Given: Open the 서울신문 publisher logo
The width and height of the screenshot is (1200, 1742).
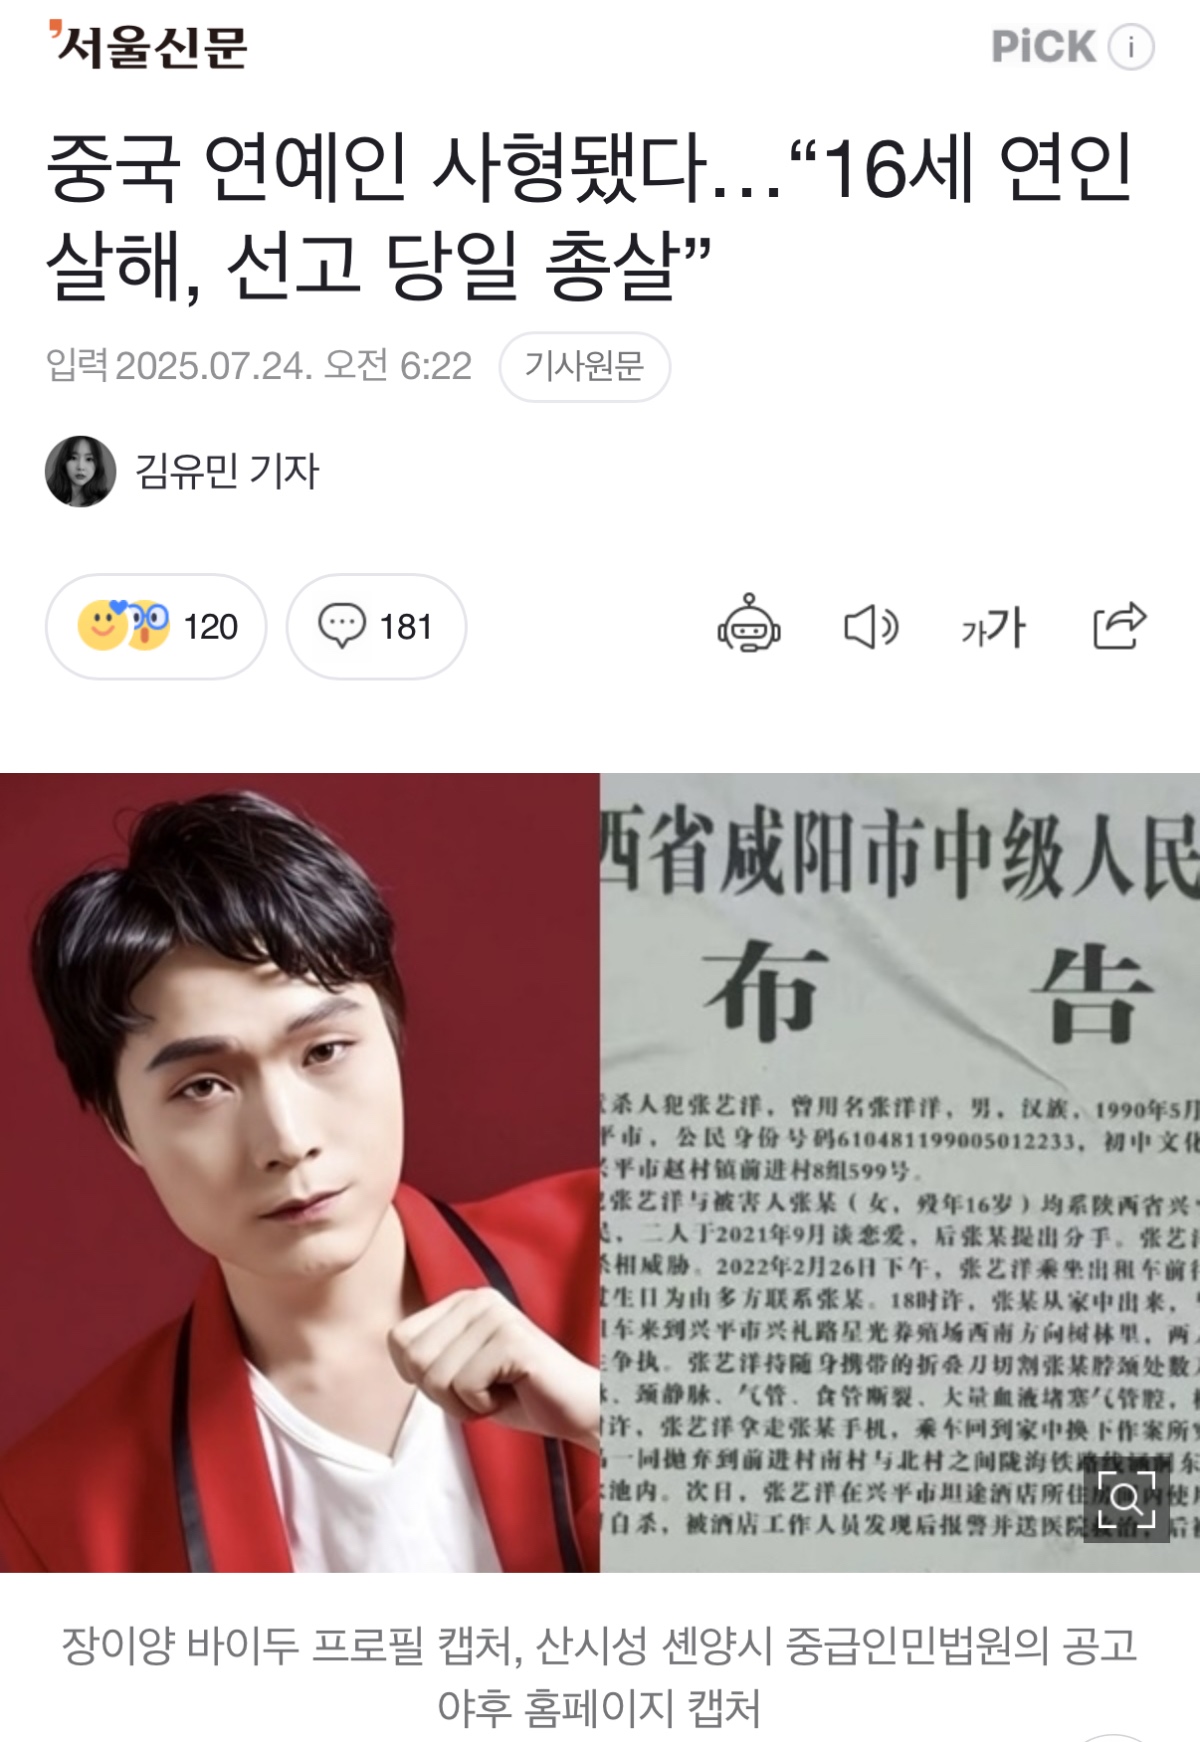Looking at the screenshot, I should tap(147, 45).
